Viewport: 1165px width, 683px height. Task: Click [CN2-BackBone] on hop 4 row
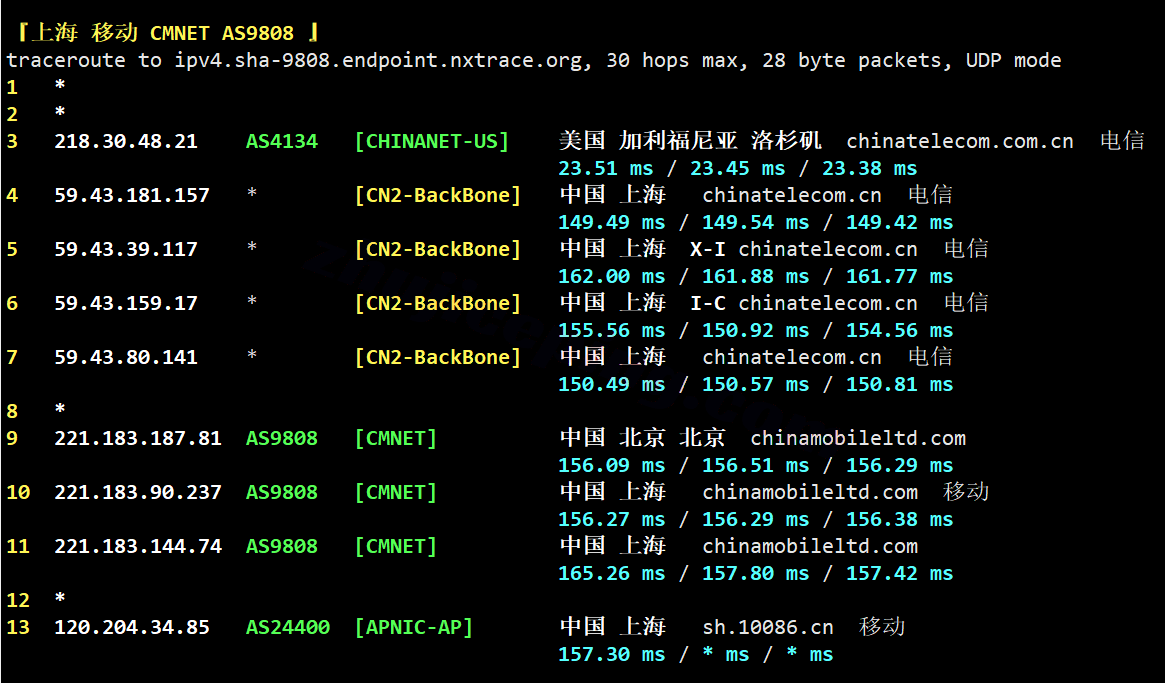coord(438,195)
